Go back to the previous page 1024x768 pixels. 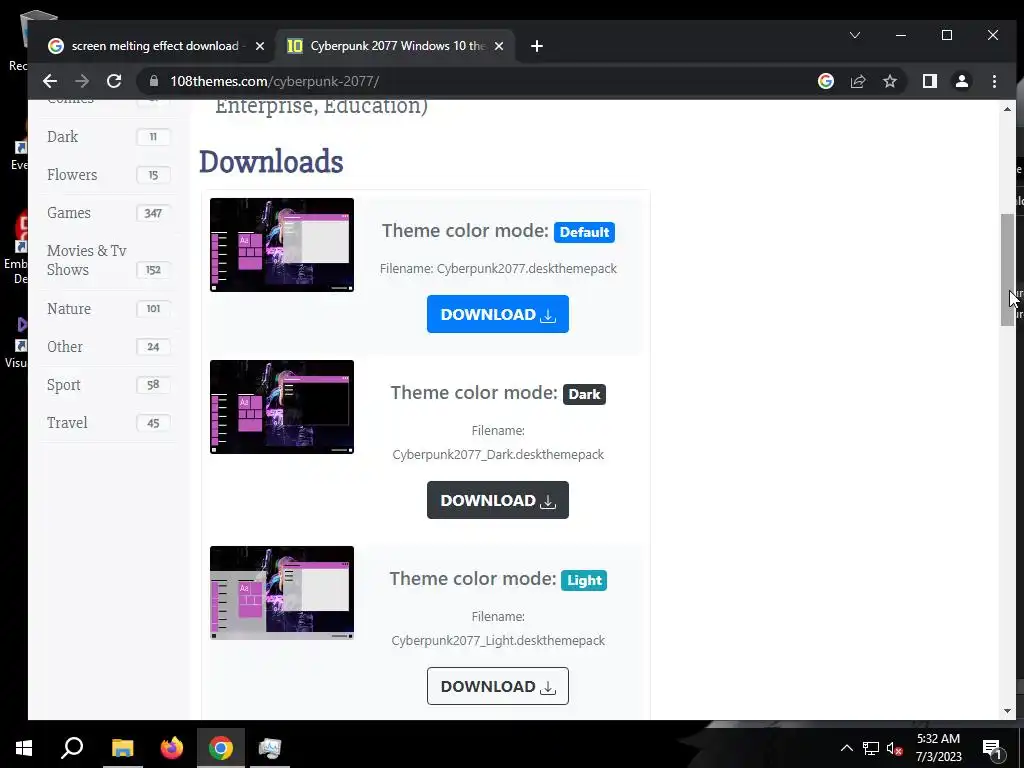coord(50,81)
